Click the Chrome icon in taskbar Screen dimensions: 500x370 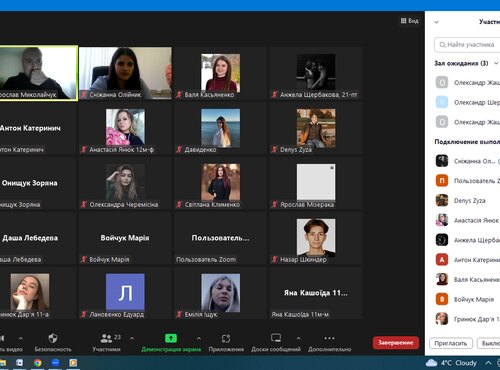click(x=38, y=363)
